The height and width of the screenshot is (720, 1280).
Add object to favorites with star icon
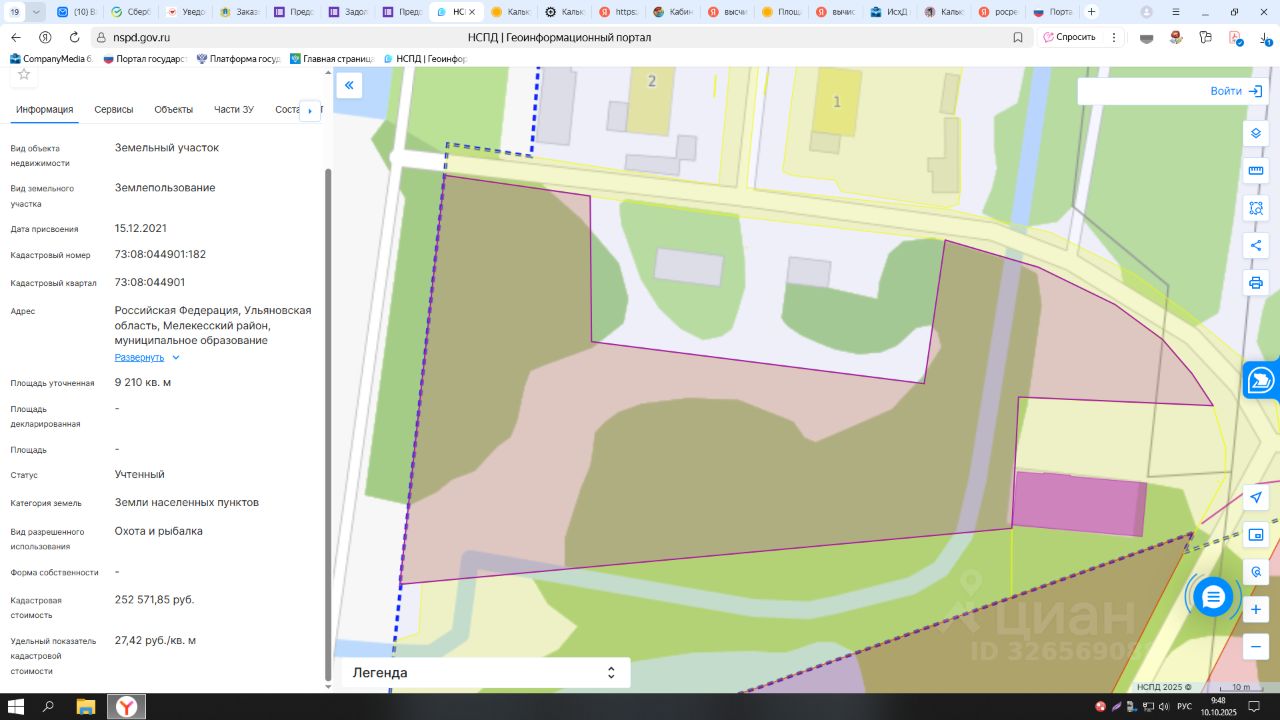(24, 74)
